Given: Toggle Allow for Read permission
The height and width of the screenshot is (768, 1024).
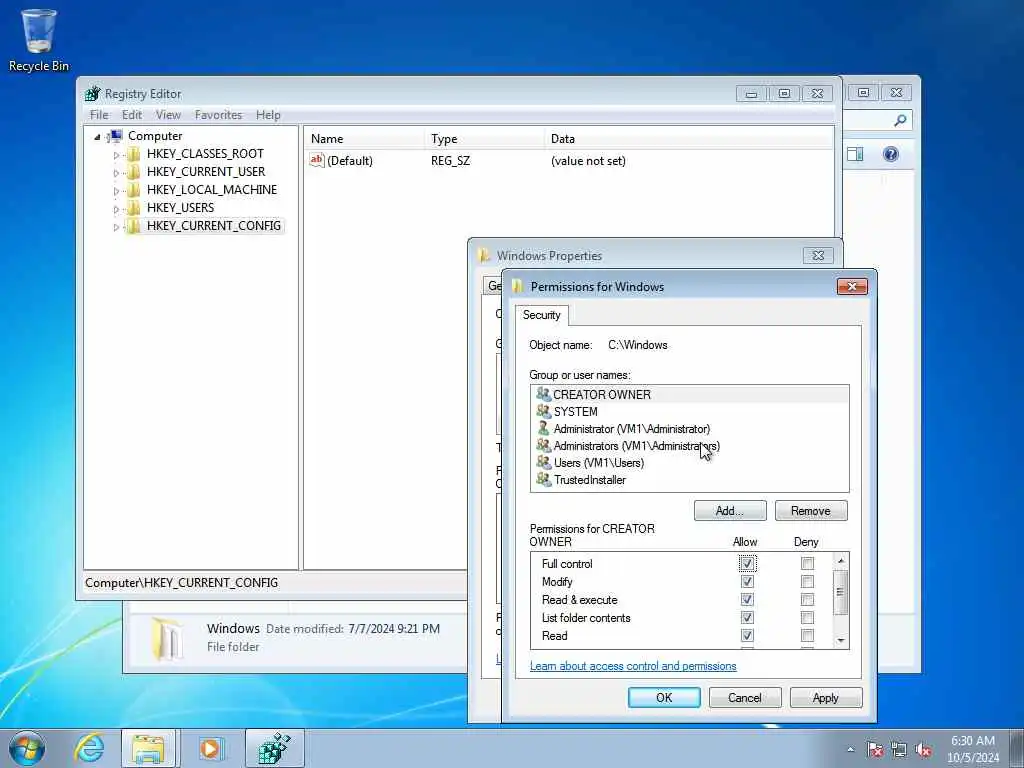Looking at the screenshot, I should click(x=748, y=635).
